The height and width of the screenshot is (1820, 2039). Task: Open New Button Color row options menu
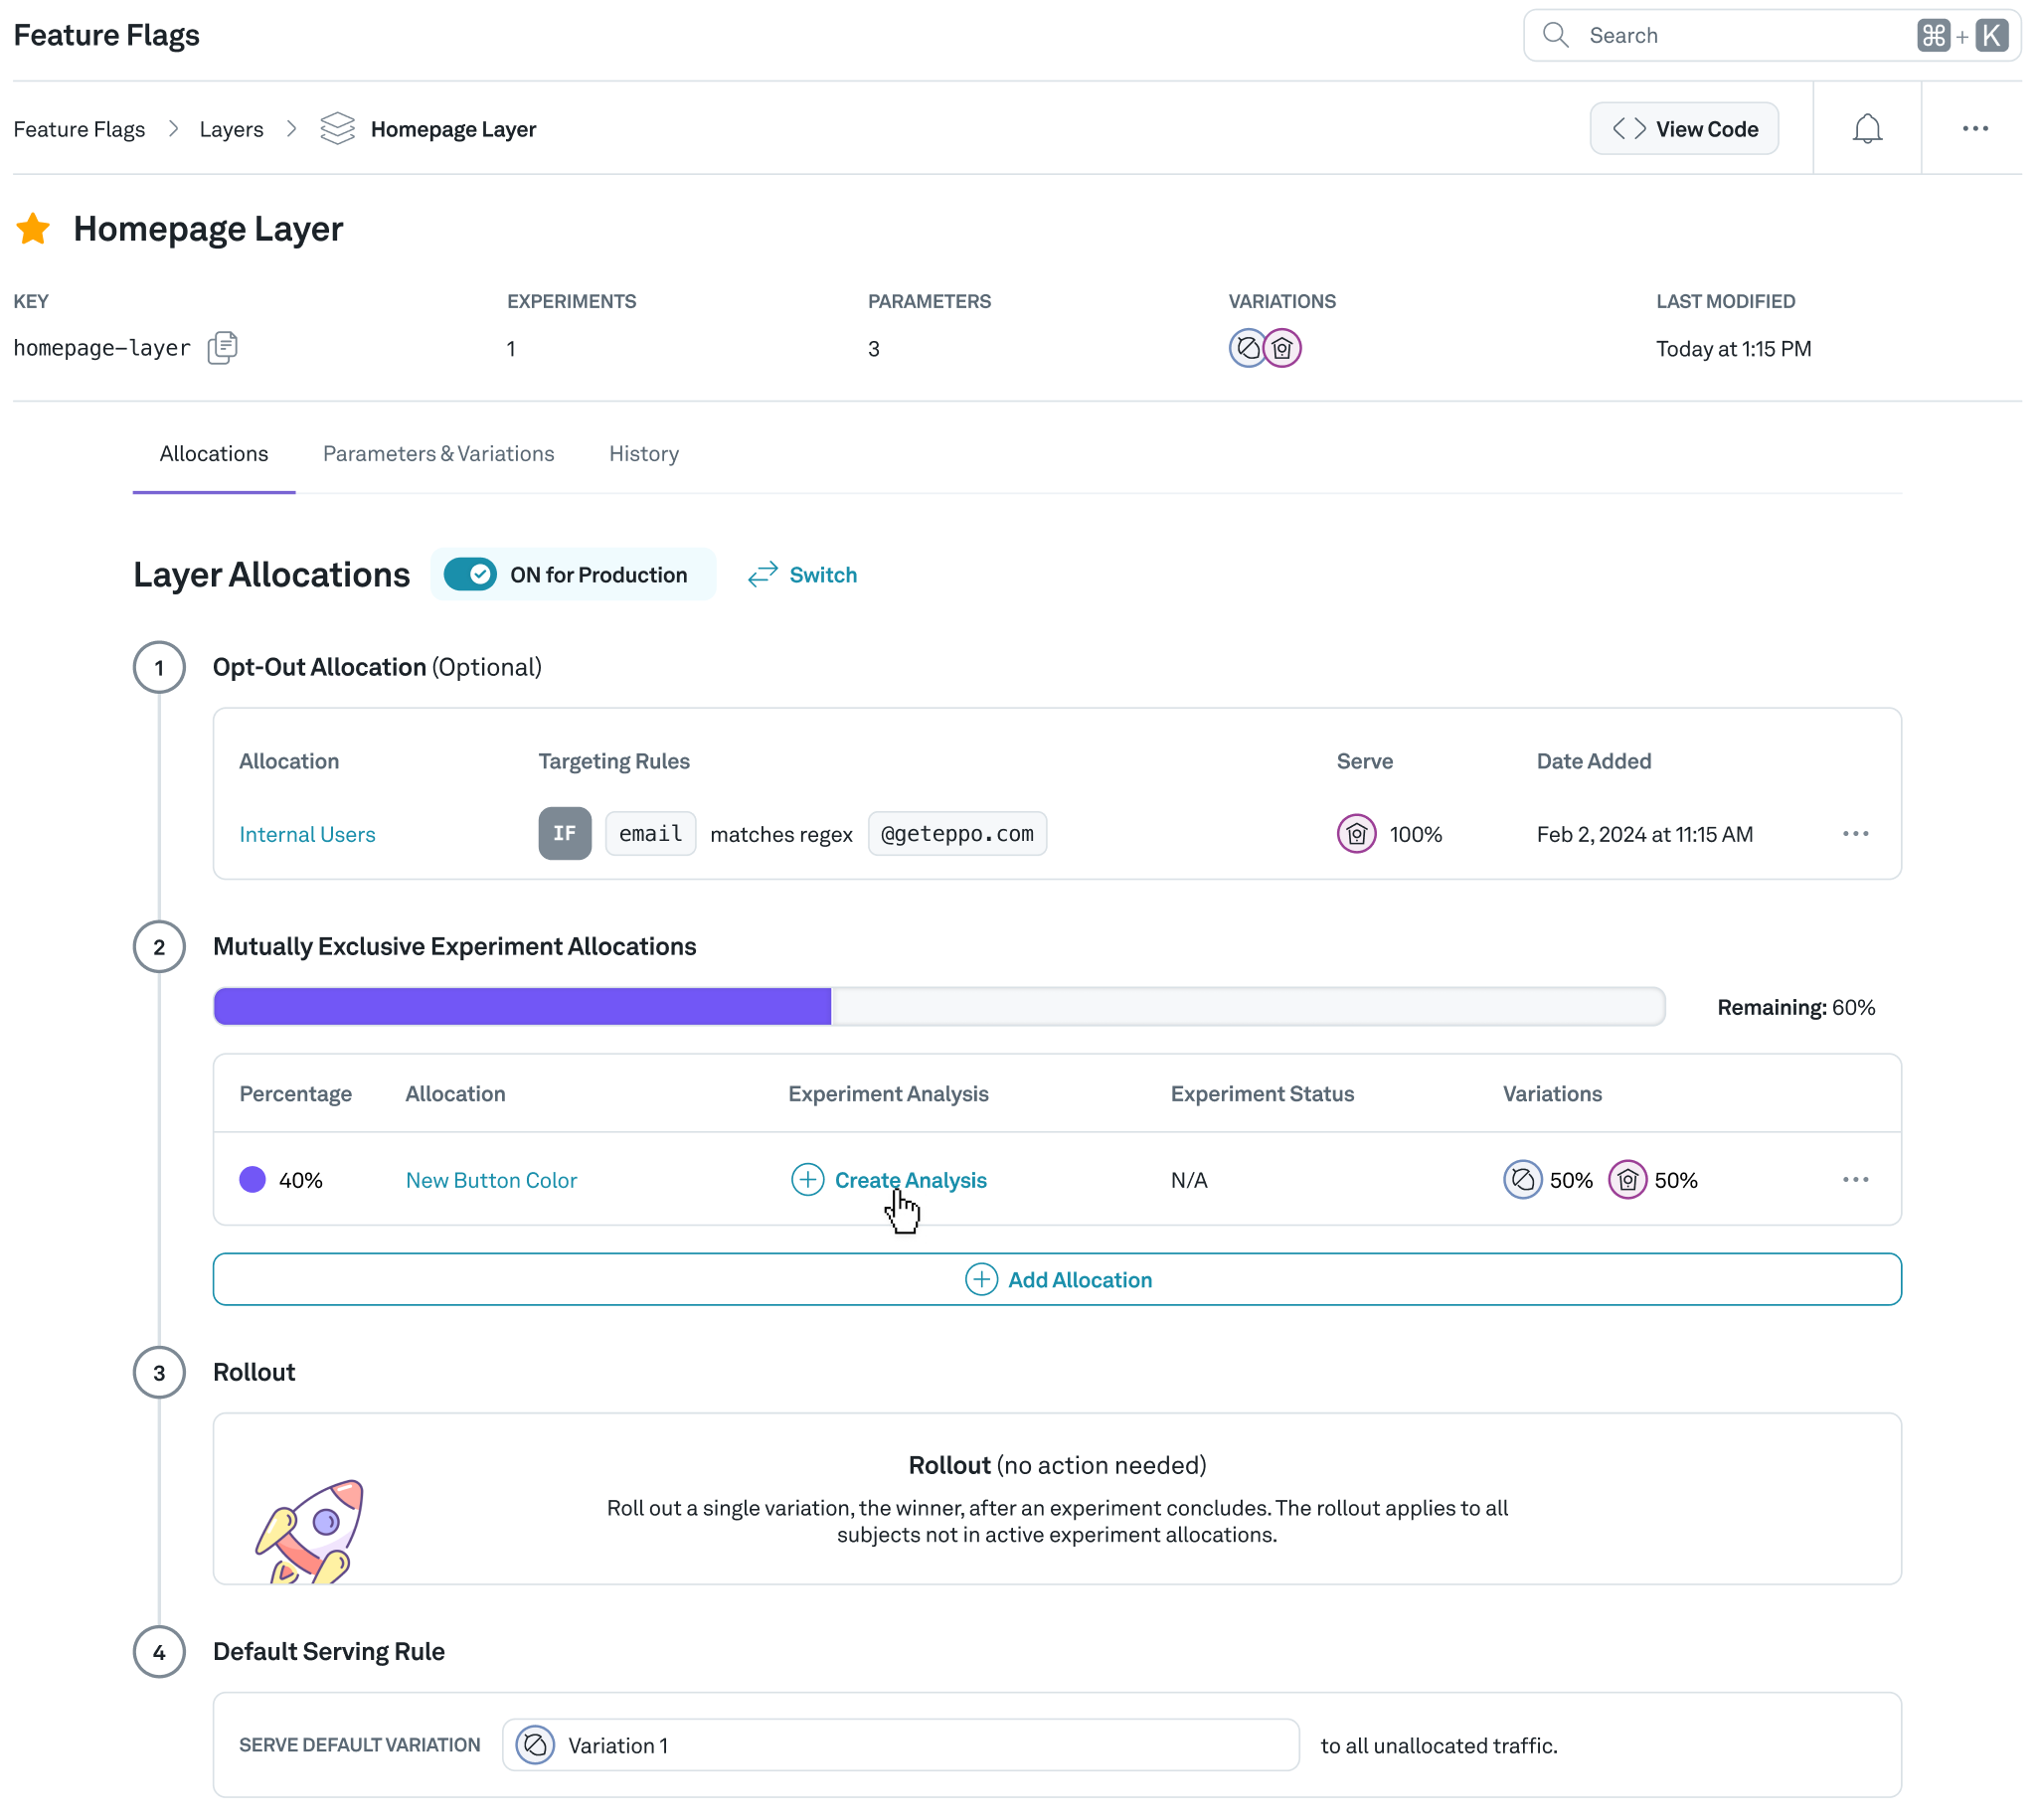pyautogui.click(x=1855, y=1180)
